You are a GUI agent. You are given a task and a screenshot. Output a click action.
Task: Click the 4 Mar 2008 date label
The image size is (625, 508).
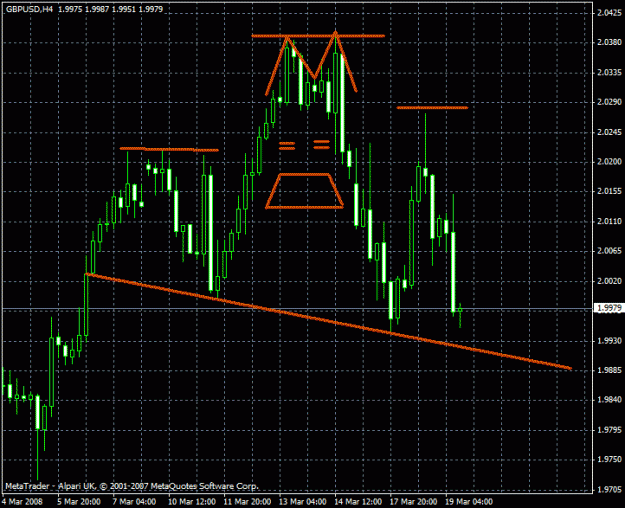point(22,502)
